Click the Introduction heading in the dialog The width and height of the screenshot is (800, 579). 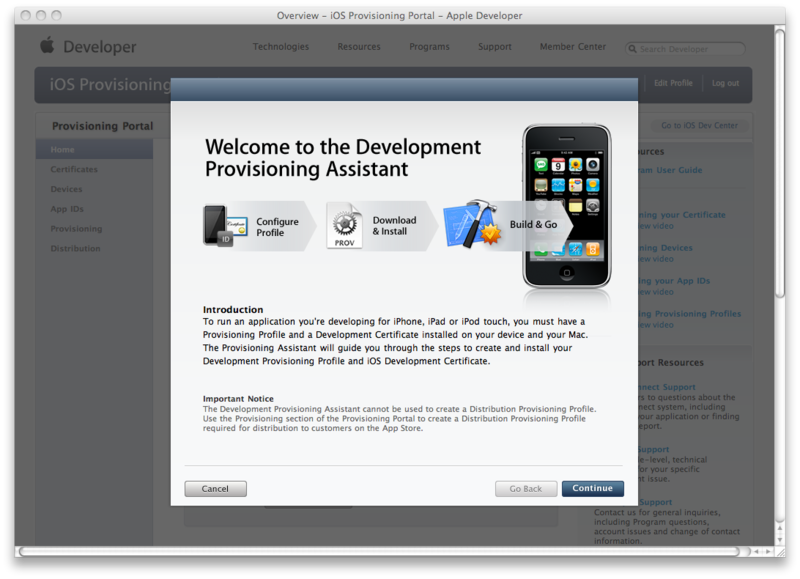pos(233,310)
